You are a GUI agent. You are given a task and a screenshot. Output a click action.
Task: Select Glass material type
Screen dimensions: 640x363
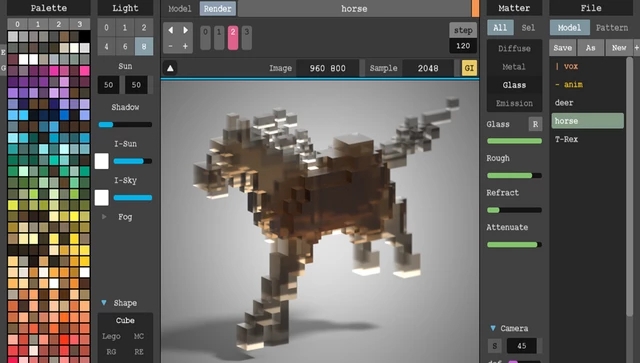[x=514, y=85]
